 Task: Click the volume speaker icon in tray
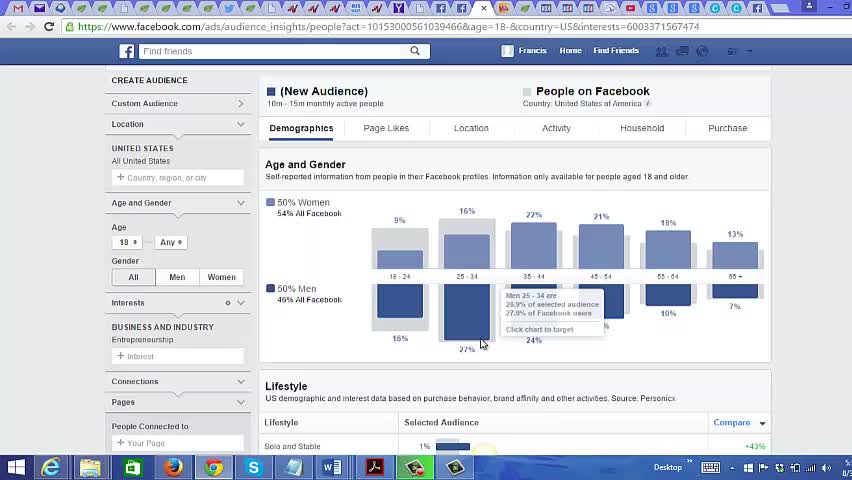click(826, 467)
